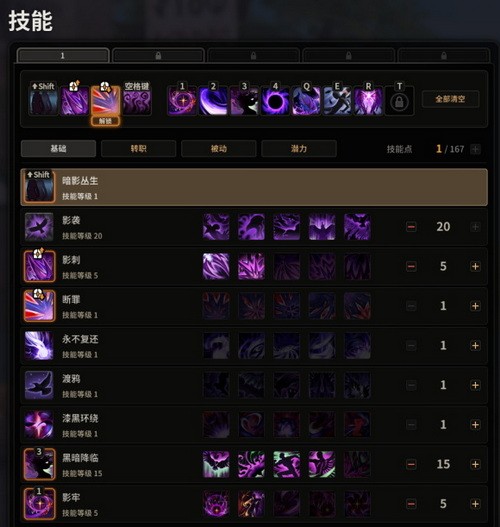
Task: Increase 影刺 skill level with plus
Action: (x=475, y=267)
